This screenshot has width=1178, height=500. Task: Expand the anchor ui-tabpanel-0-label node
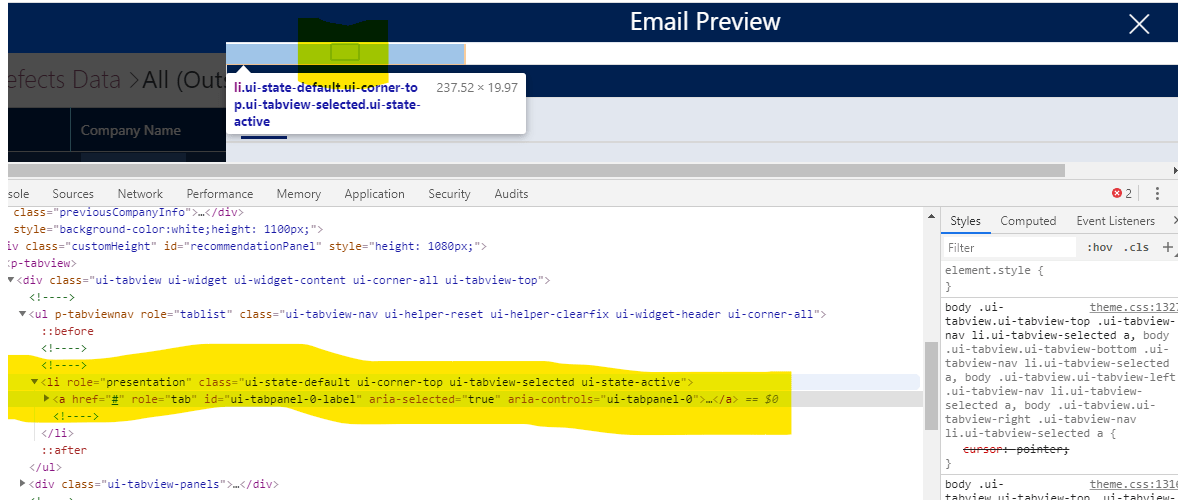47,399
